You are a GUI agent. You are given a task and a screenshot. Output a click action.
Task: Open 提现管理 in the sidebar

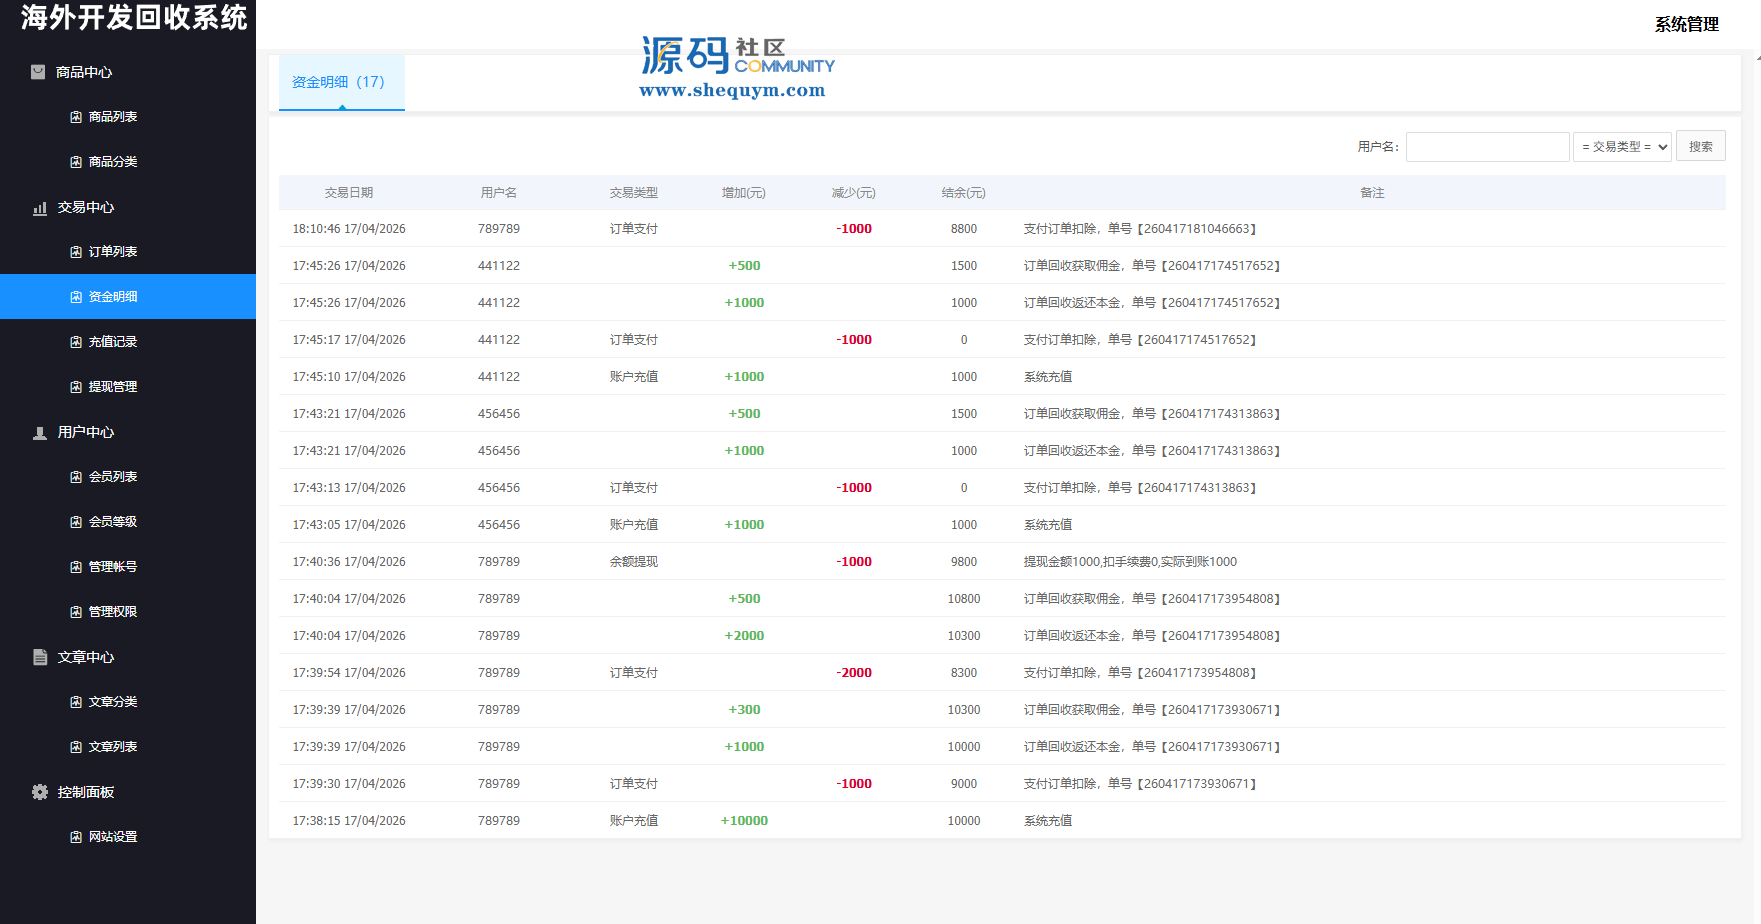[113, 387]
